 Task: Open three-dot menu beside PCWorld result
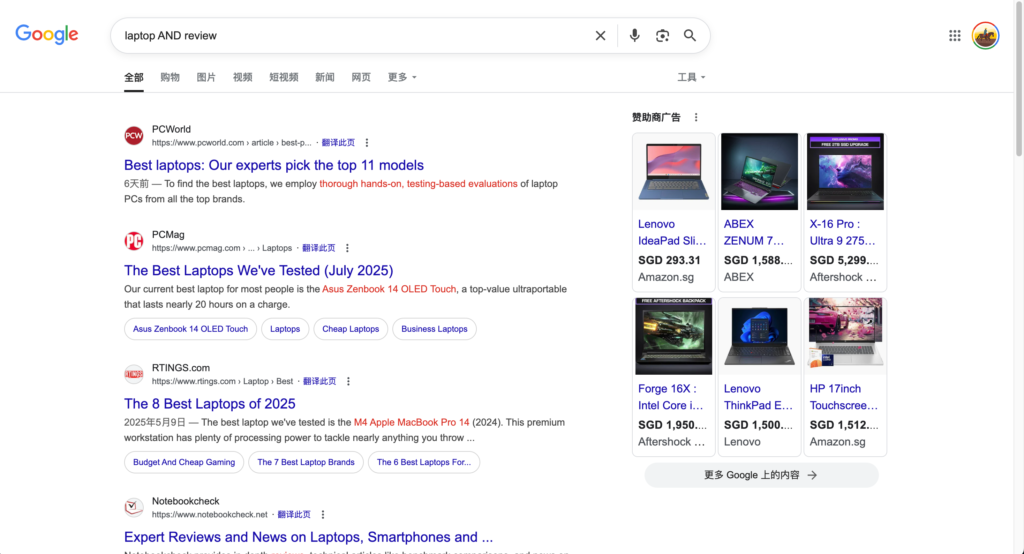[x=367, y=142]
